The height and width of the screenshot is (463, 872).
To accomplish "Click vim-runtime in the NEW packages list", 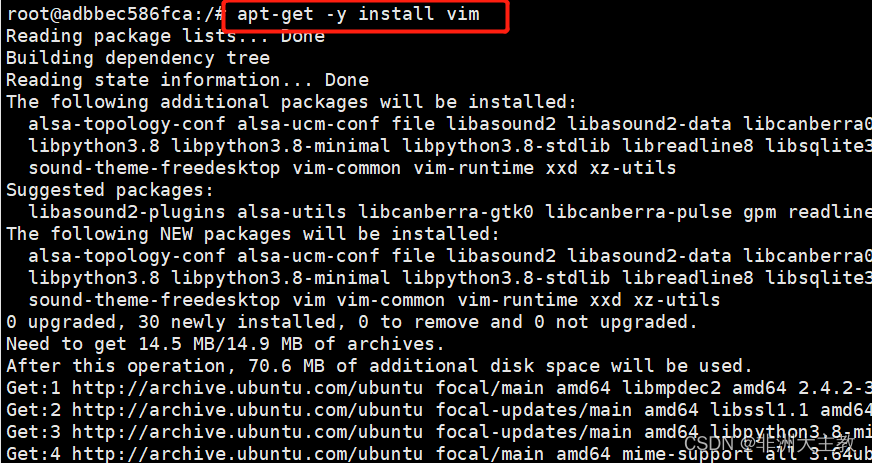I will (518, 300).
